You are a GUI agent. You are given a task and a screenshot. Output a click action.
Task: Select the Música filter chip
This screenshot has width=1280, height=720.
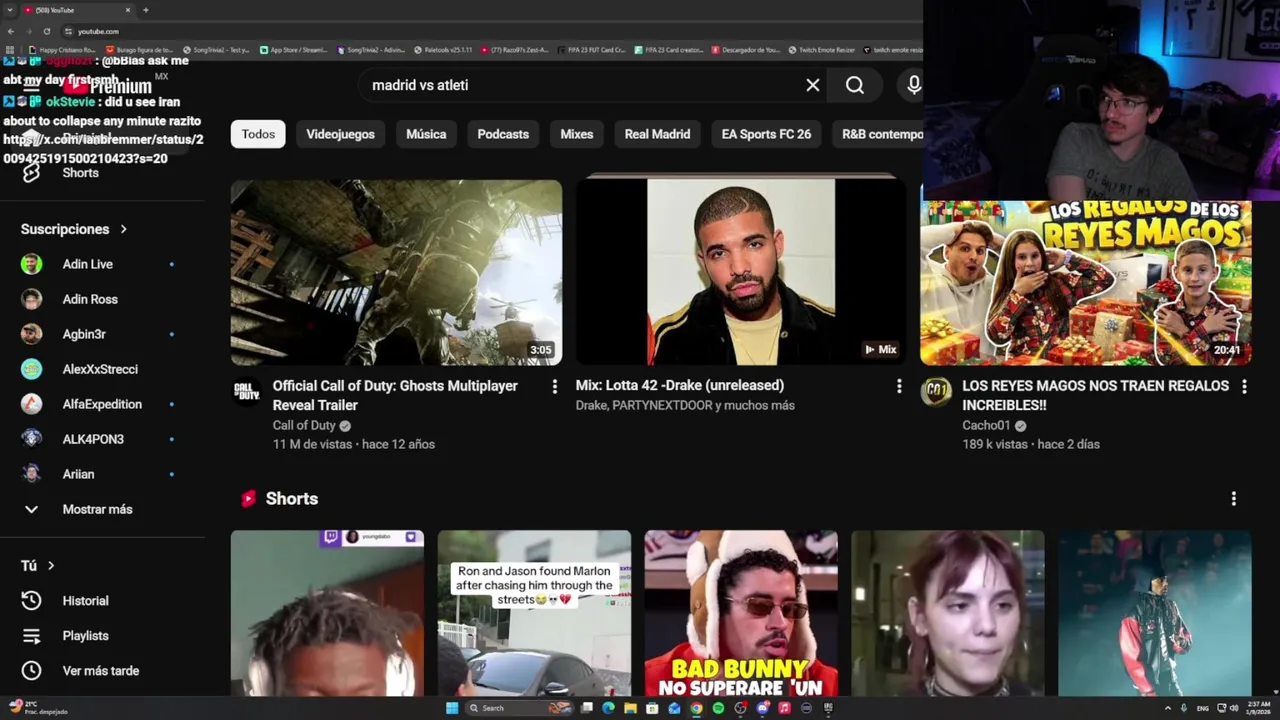(x=426, y=134)
